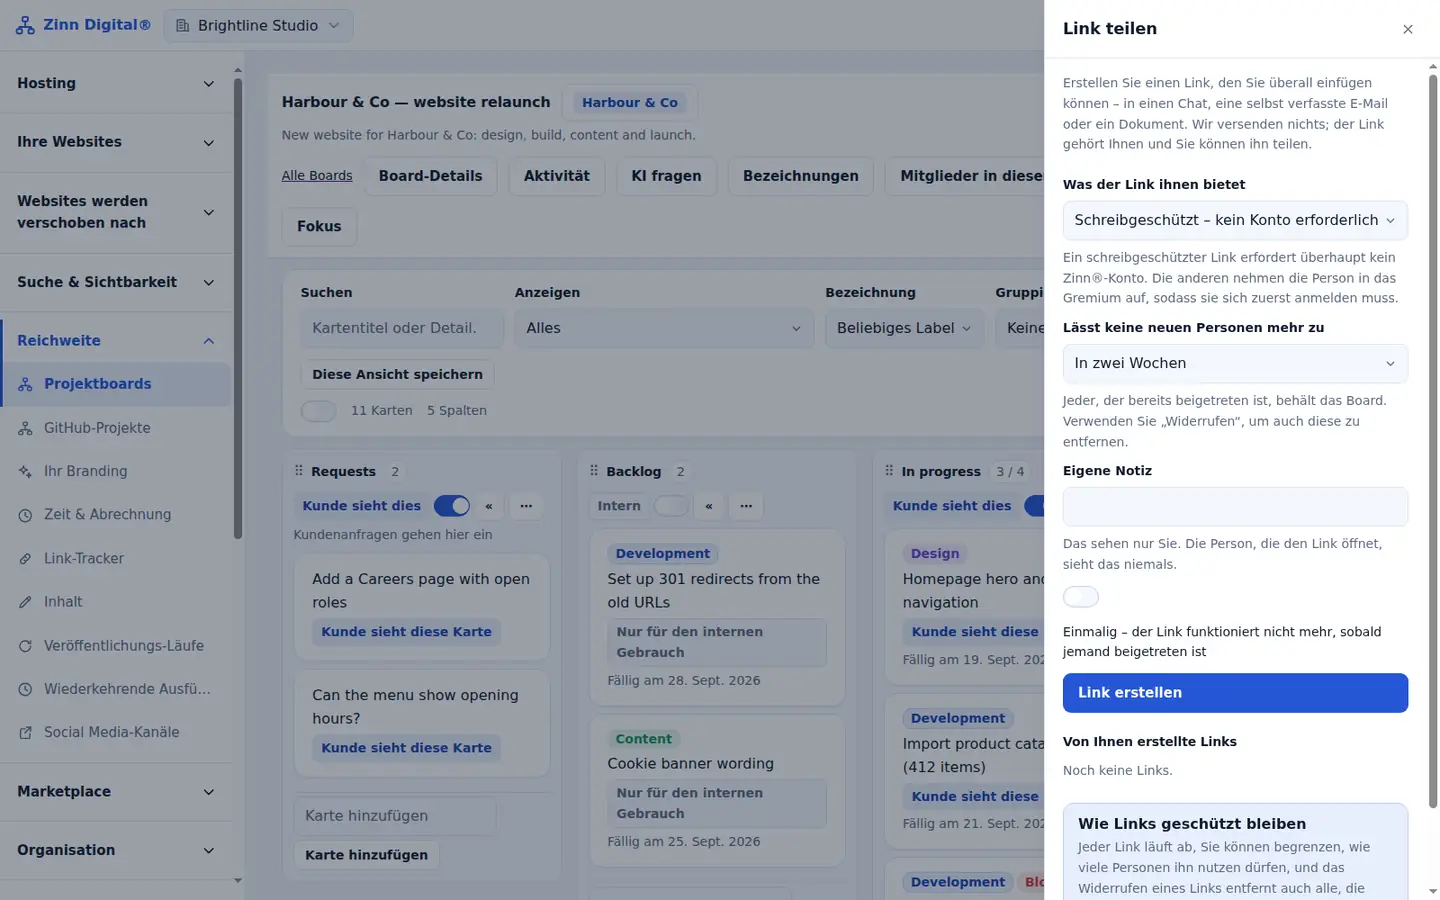Expand the Marketplace sidebar section

point(116,791)
